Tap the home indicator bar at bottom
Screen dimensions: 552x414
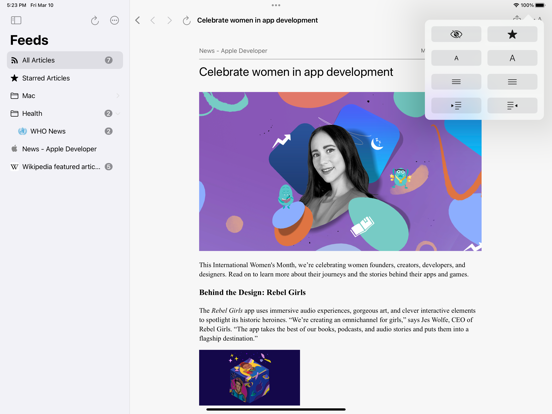tap(276, 409)
